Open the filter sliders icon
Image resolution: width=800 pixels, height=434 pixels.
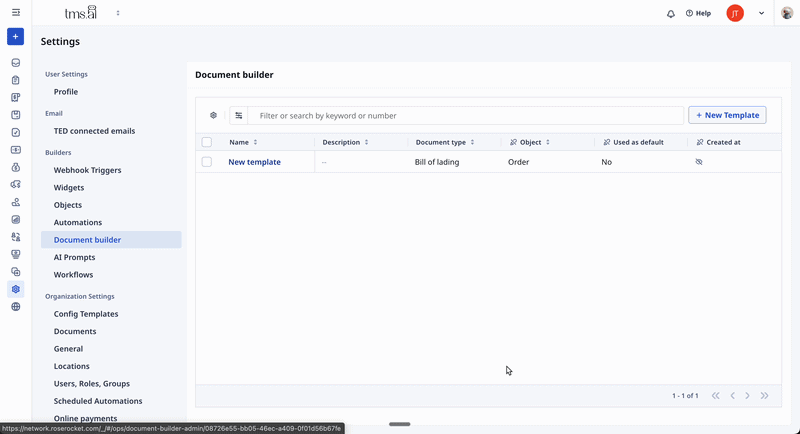[238, 116]
